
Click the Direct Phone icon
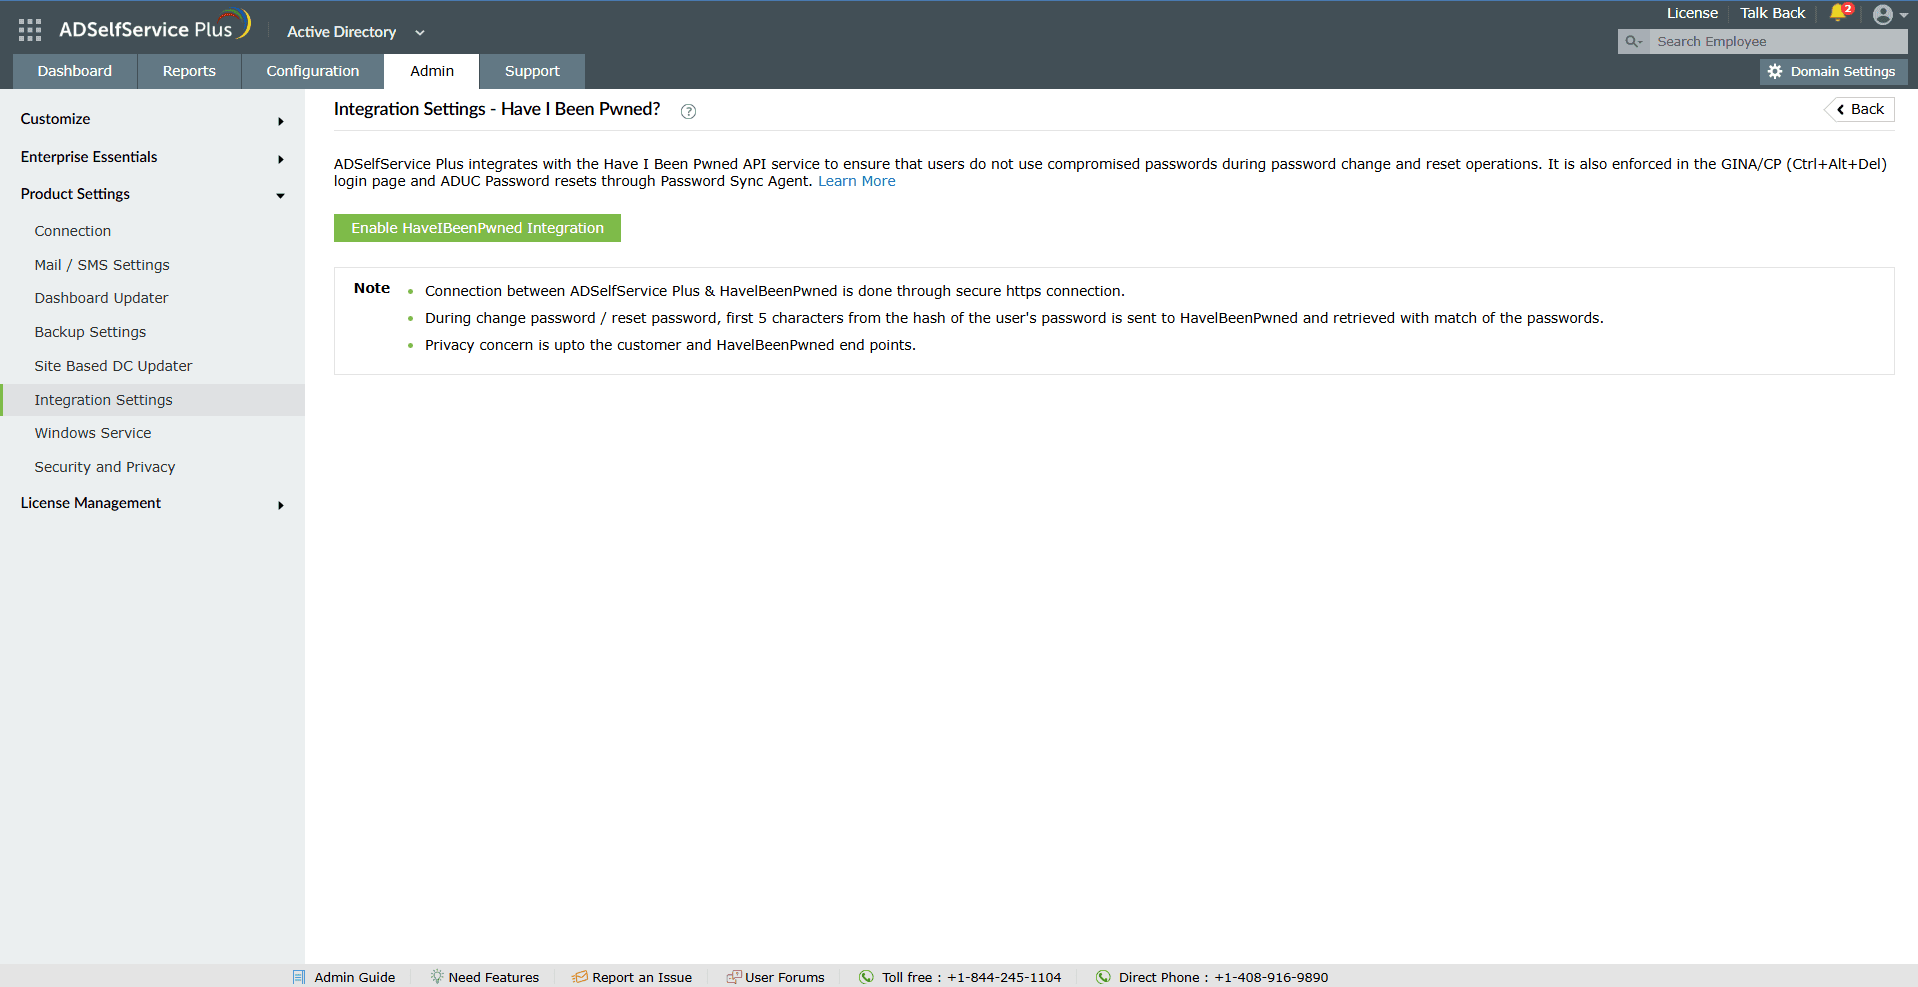[1103, 977]
